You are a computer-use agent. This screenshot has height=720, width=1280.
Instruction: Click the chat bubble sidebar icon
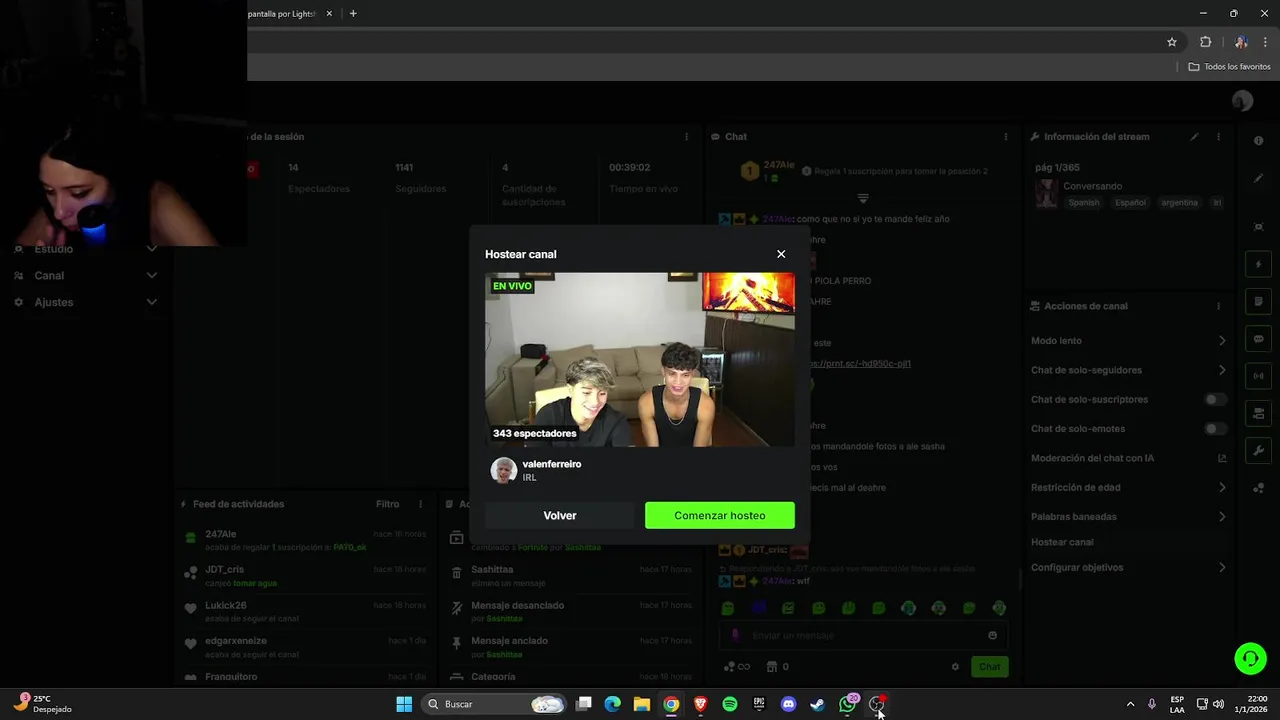tap(1258, 339)
